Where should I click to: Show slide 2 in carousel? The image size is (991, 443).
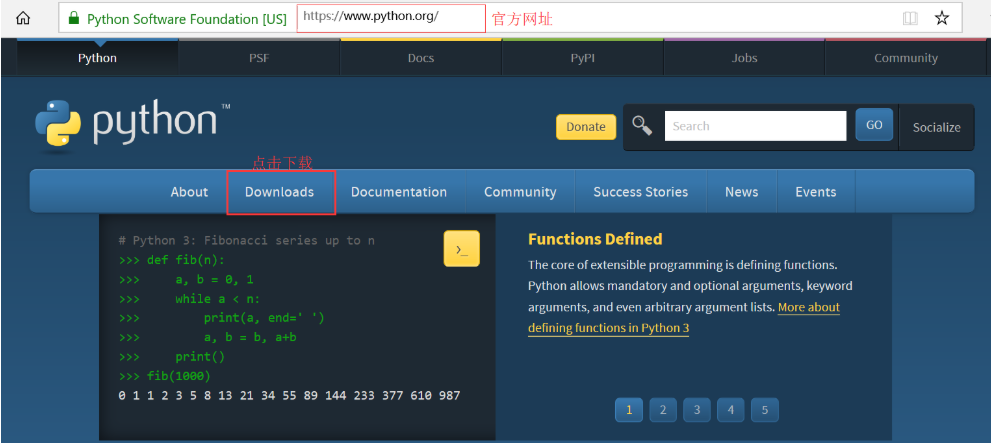[x=663, y=410]
